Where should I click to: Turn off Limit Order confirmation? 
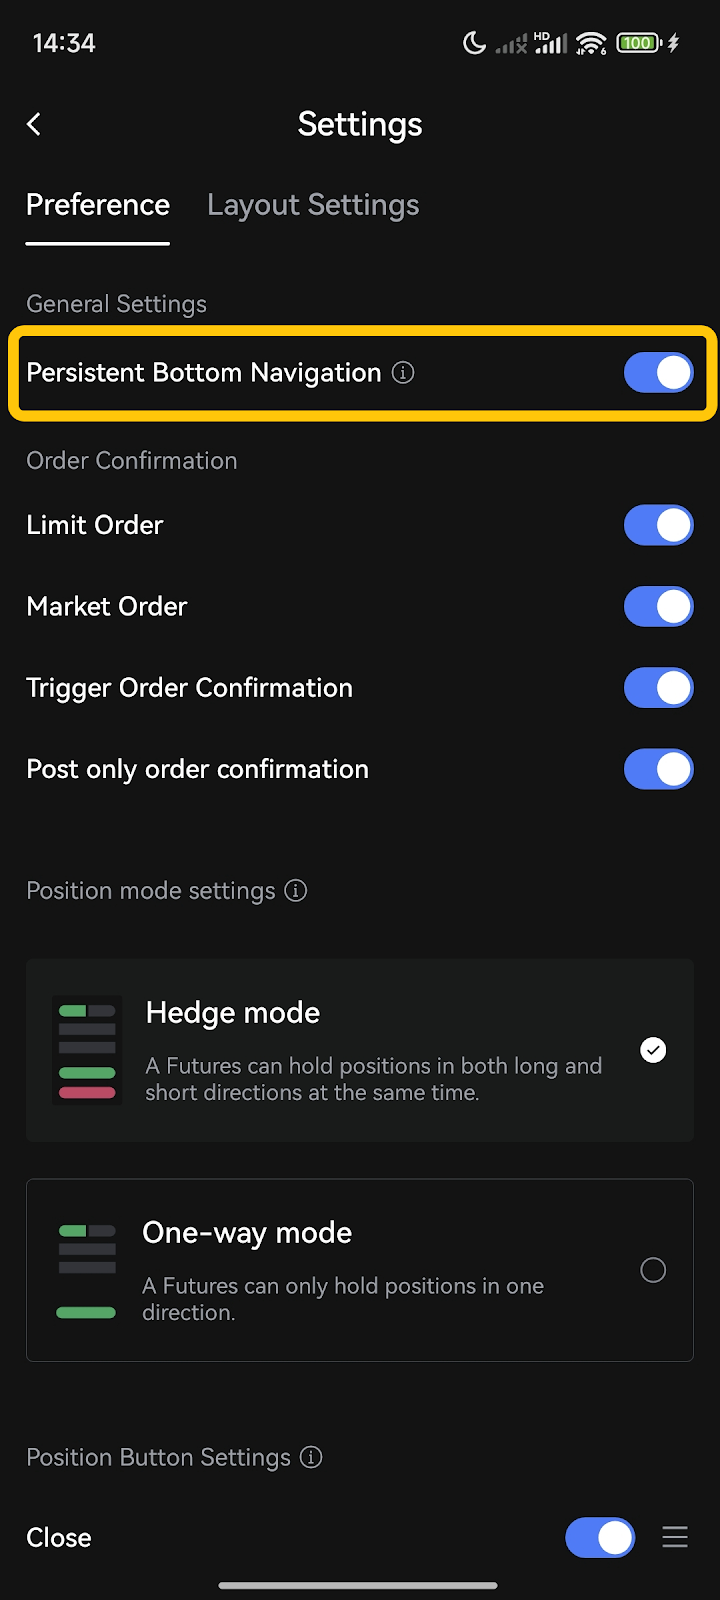click(x=658, y=525)
